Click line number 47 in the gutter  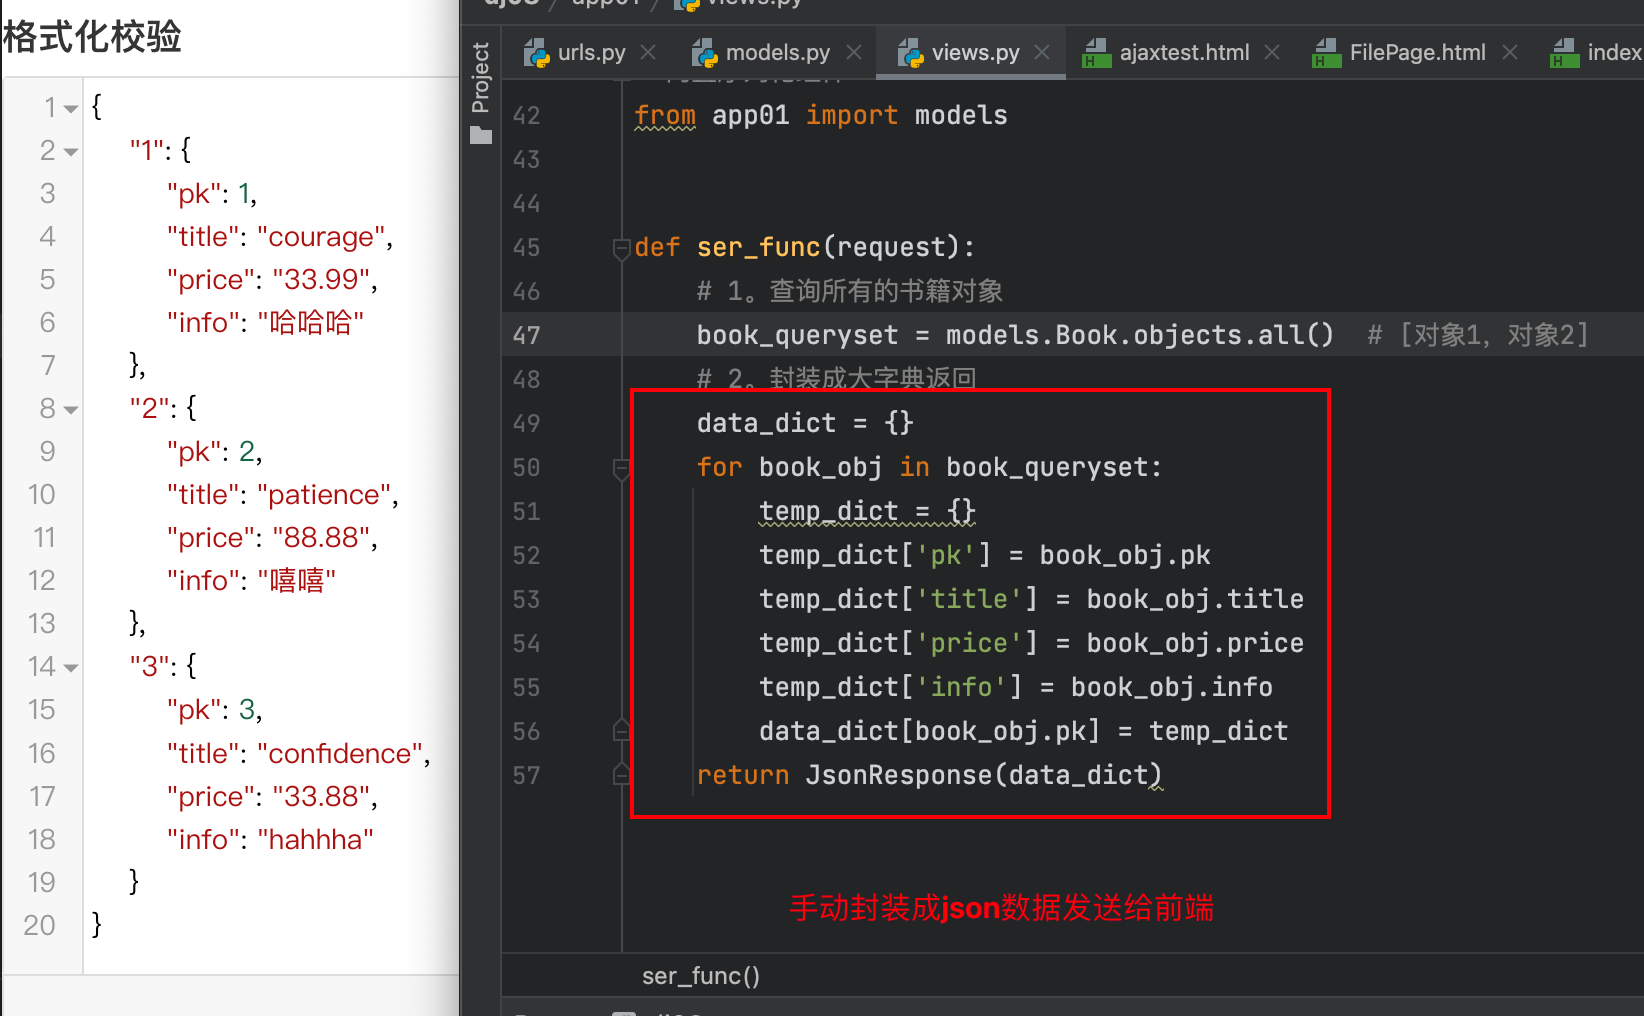coord(527,336)
